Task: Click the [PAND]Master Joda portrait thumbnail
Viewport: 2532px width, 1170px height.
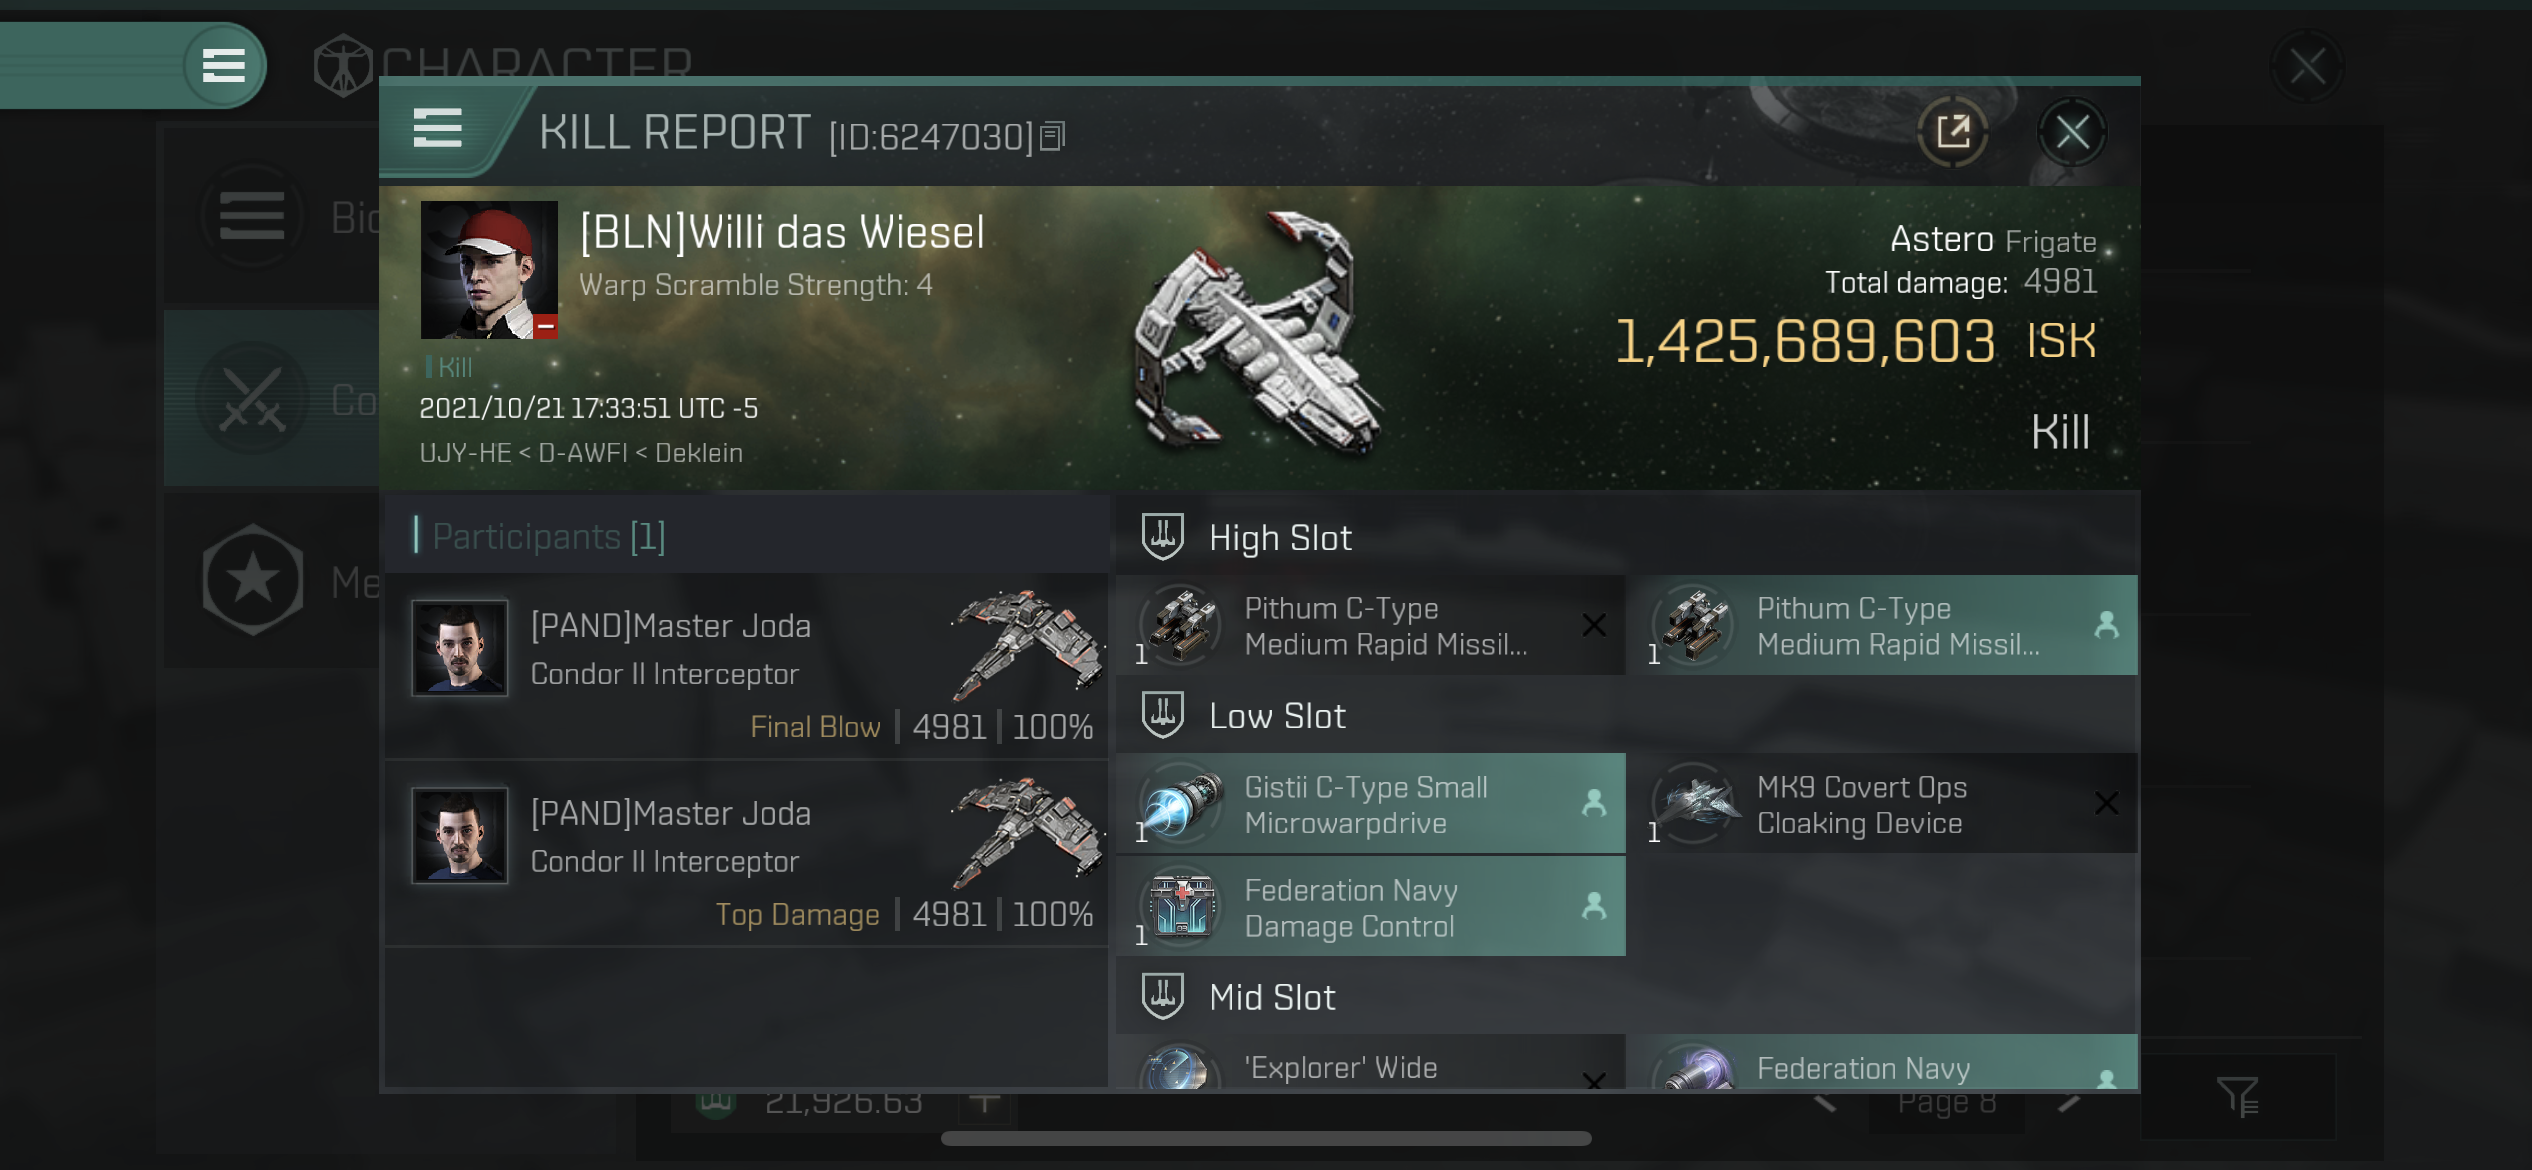Action: click(x=460, y=649)
